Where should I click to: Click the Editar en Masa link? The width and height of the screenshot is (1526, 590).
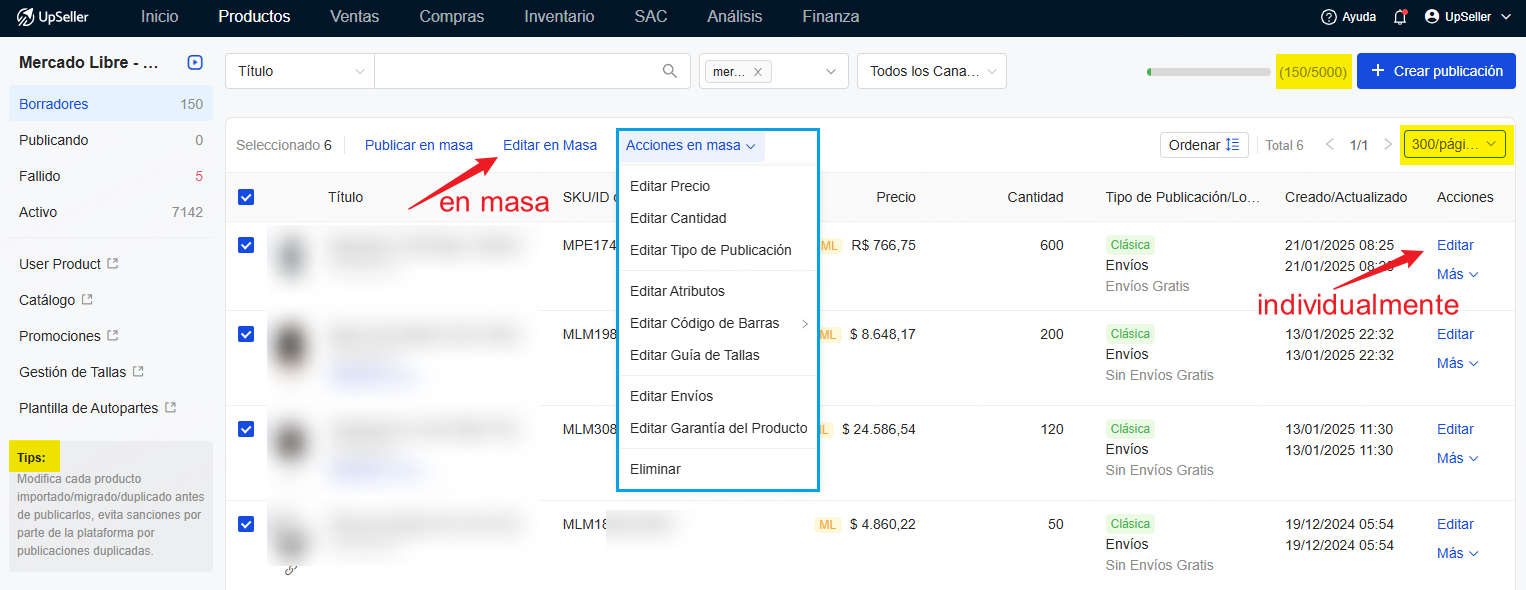[549, 145]
